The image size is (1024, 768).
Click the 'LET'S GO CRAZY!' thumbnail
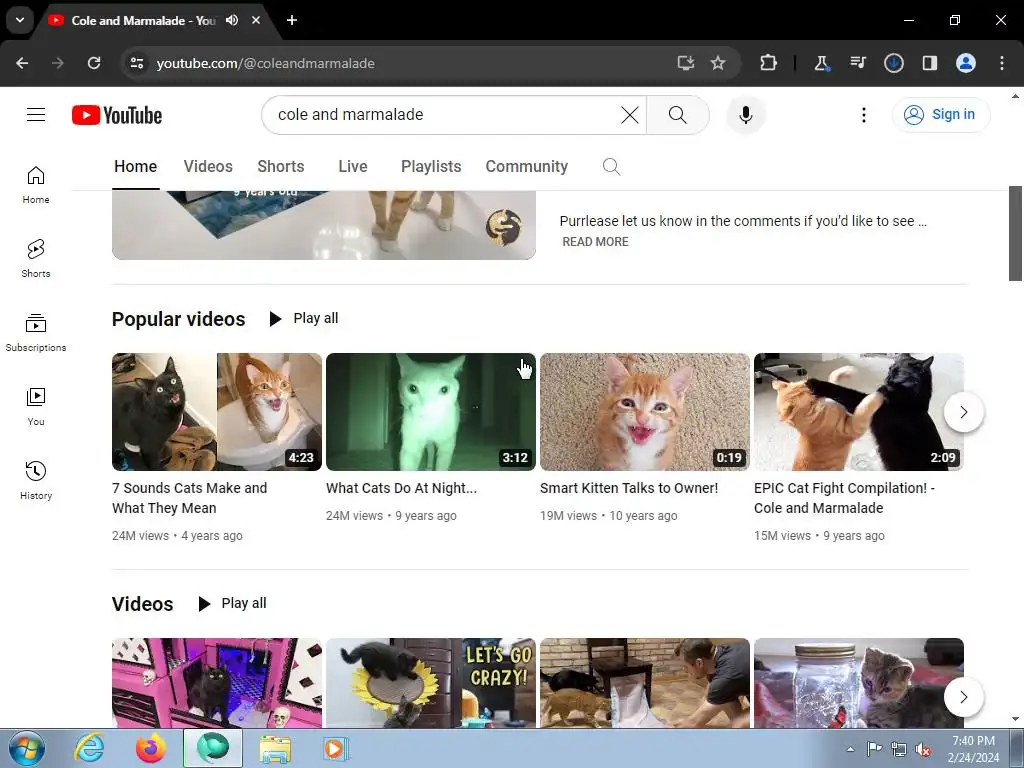click(431, 683)
